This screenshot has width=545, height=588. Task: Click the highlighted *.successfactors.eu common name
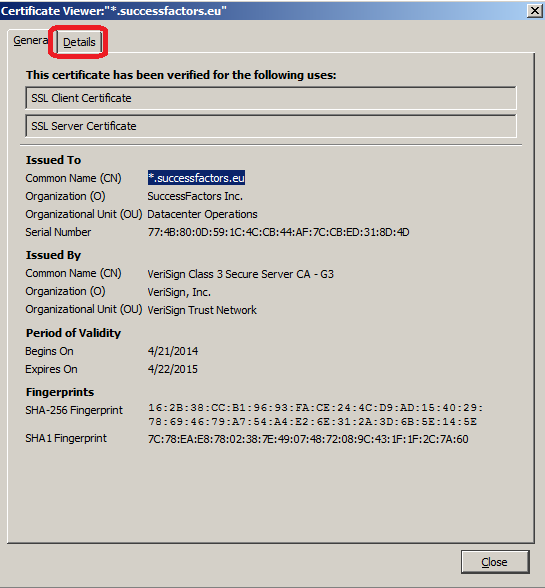pyautogui.click(x=196, y=178)
